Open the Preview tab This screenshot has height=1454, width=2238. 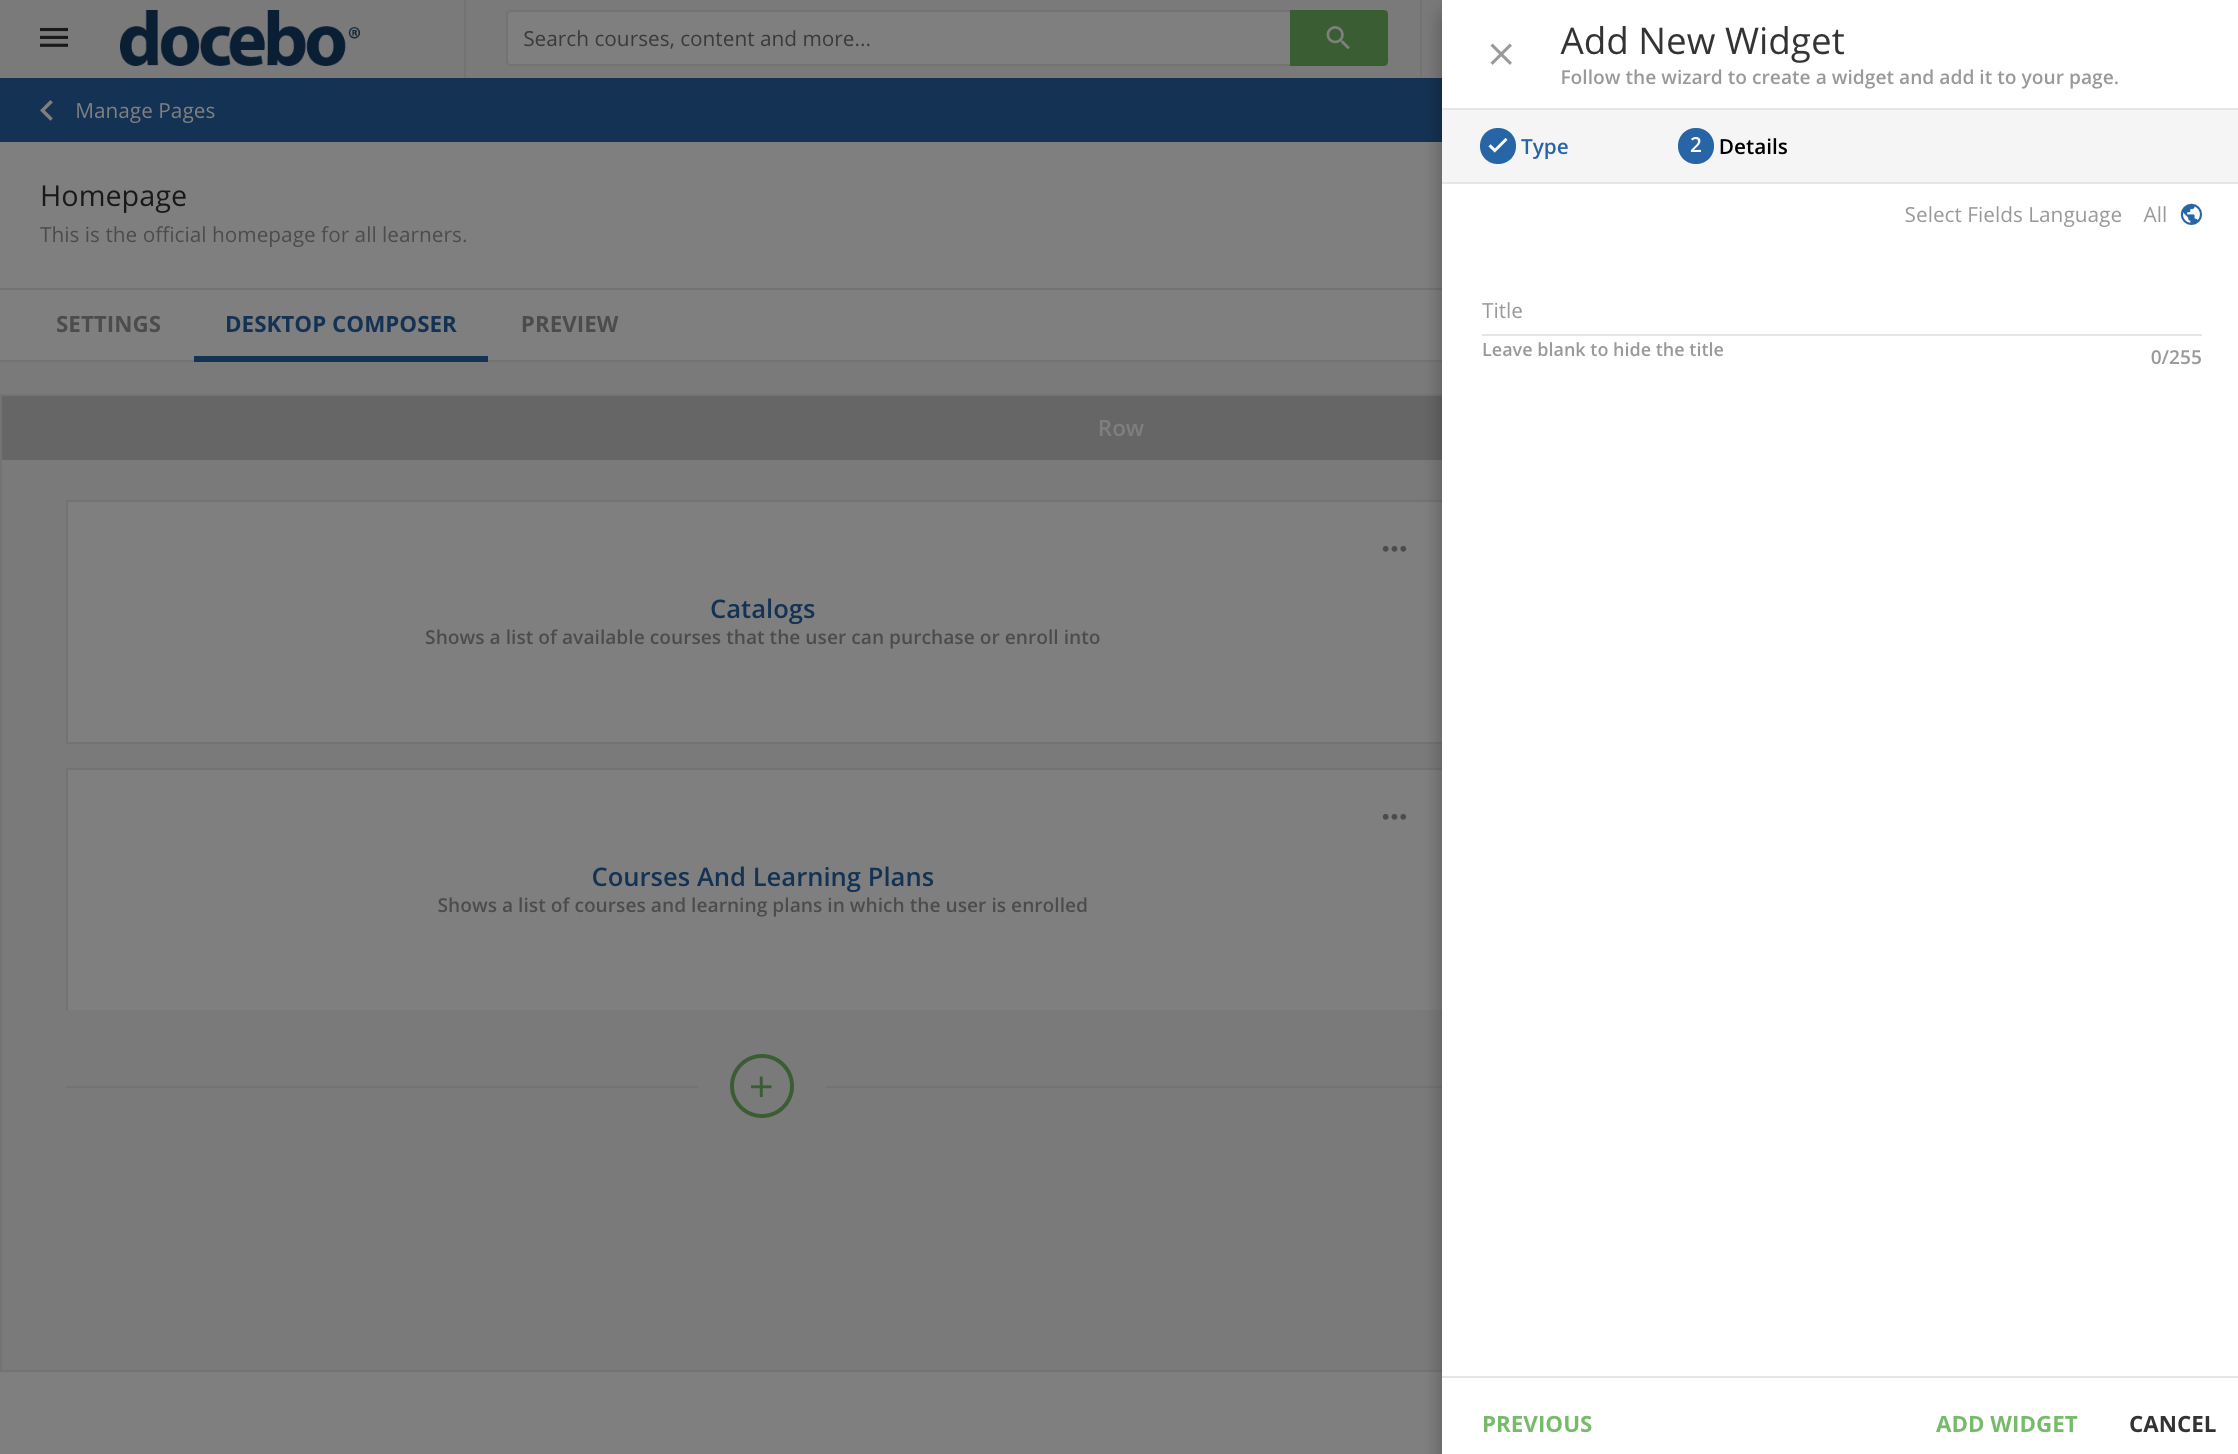[570, 324]
